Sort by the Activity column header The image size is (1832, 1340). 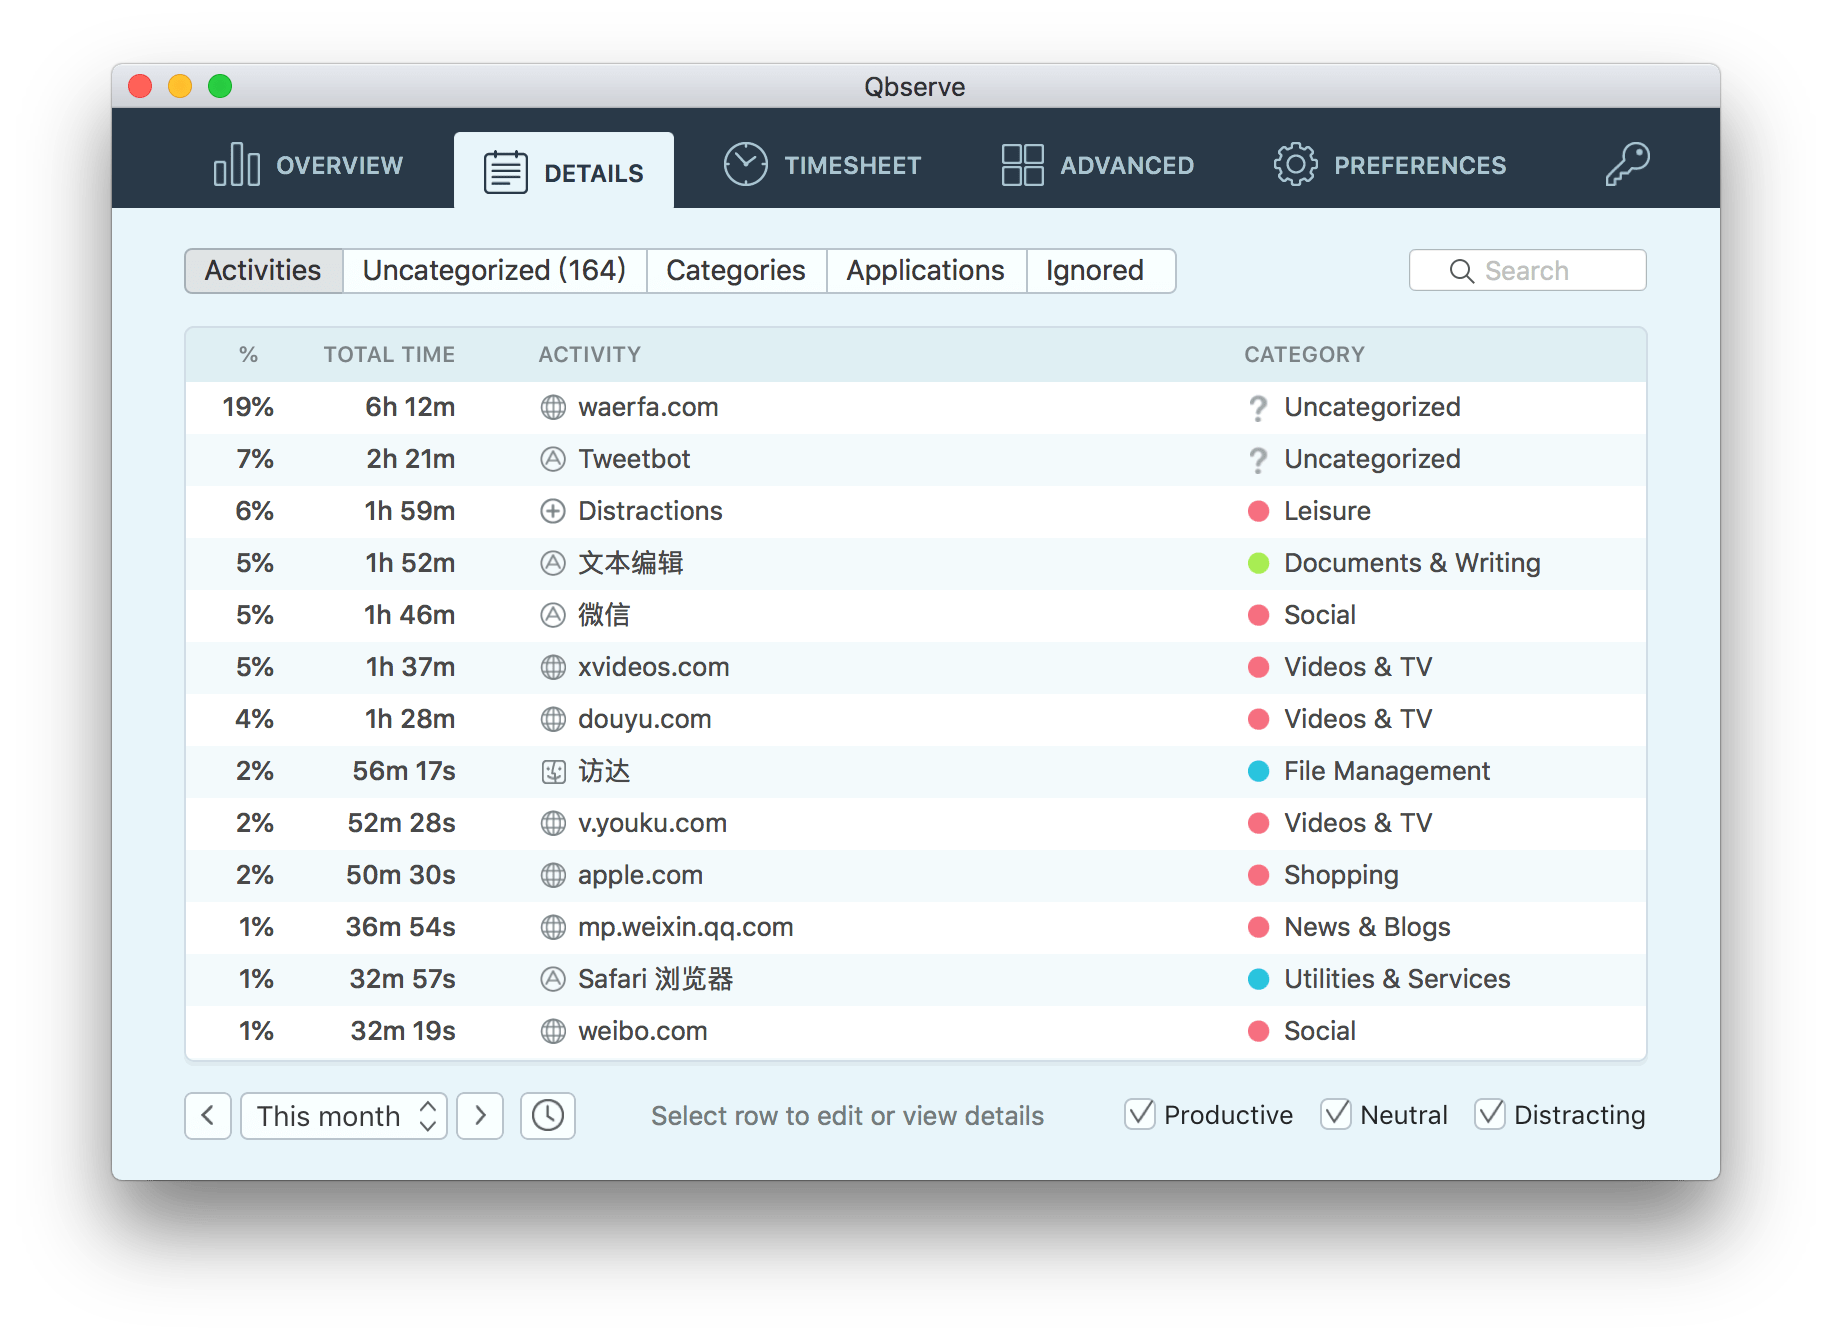click(590, 355)
